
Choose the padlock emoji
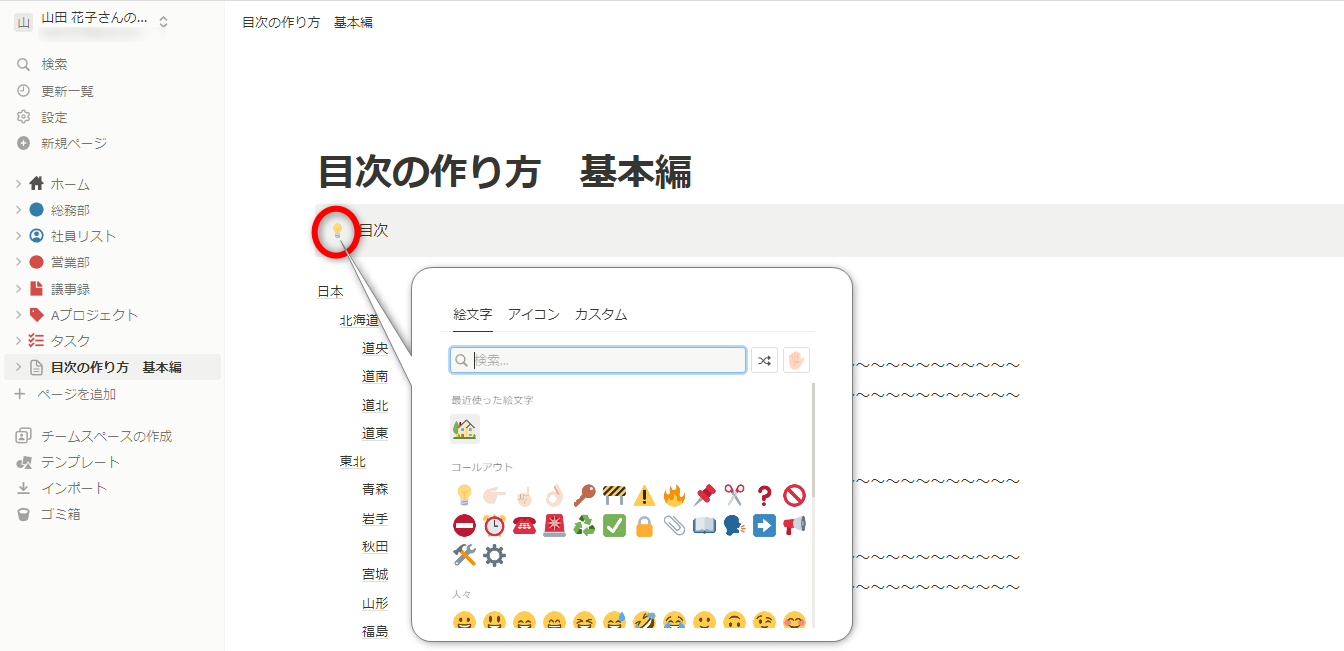click(x=644, y=525)
